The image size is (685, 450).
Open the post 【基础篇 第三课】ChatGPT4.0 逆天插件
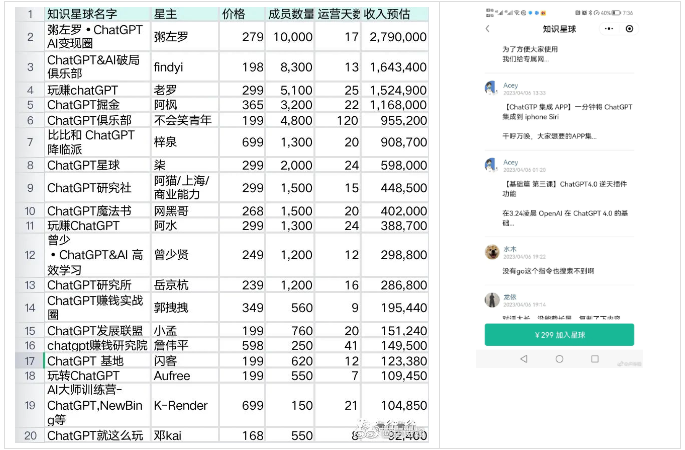tap(564, 189)
